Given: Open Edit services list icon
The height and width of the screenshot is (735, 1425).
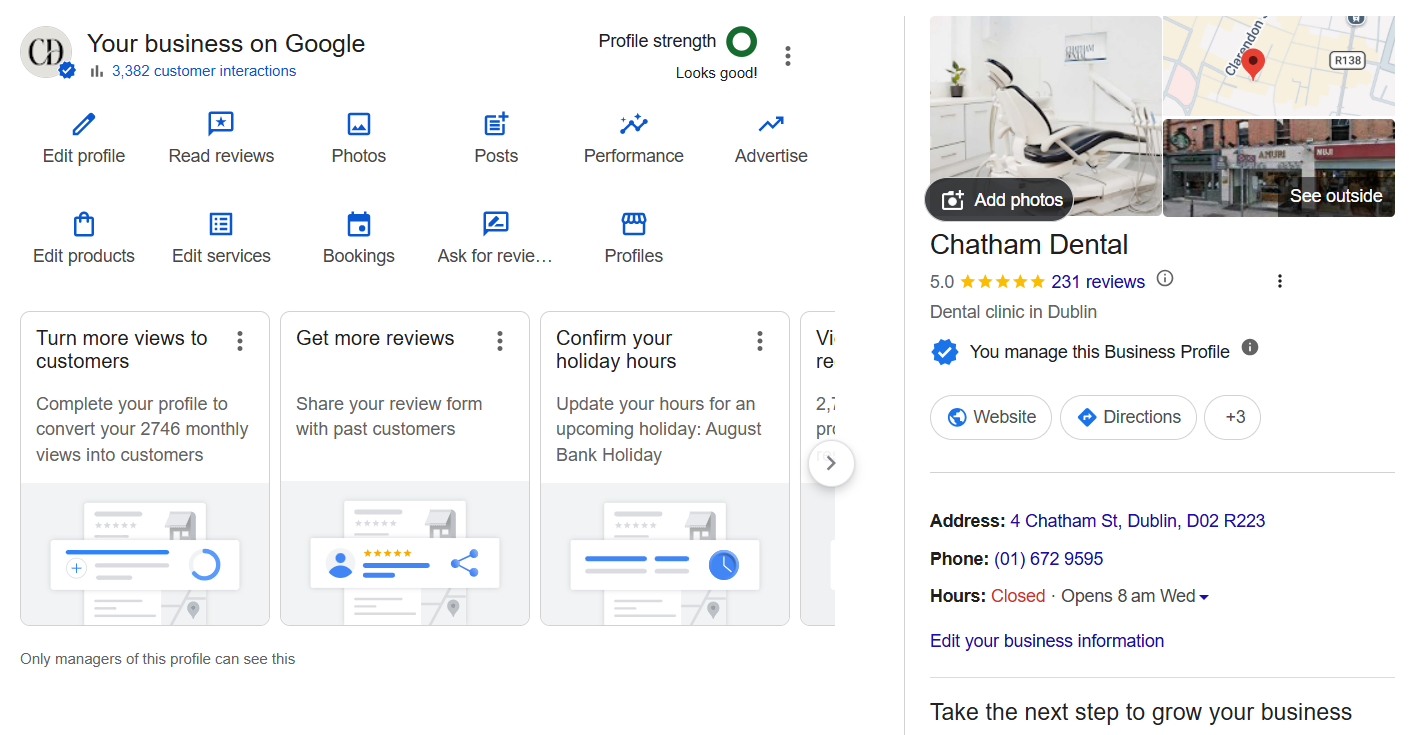Looking at the screenshot, I should pos(221,224).
